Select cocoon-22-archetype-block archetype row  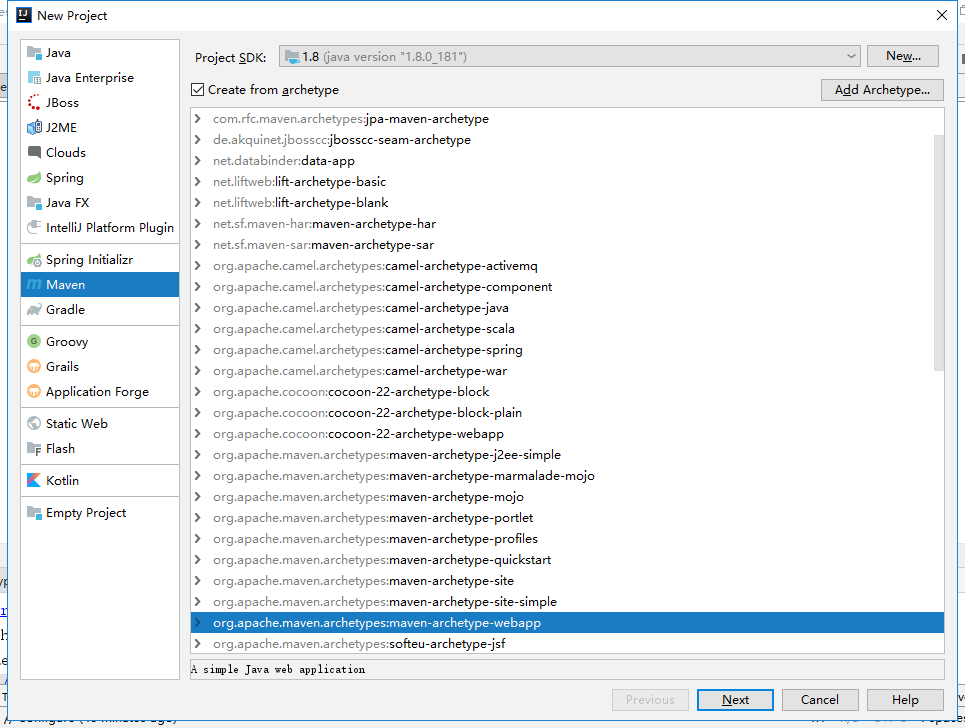pyautogui.click(x=567, y=391)
